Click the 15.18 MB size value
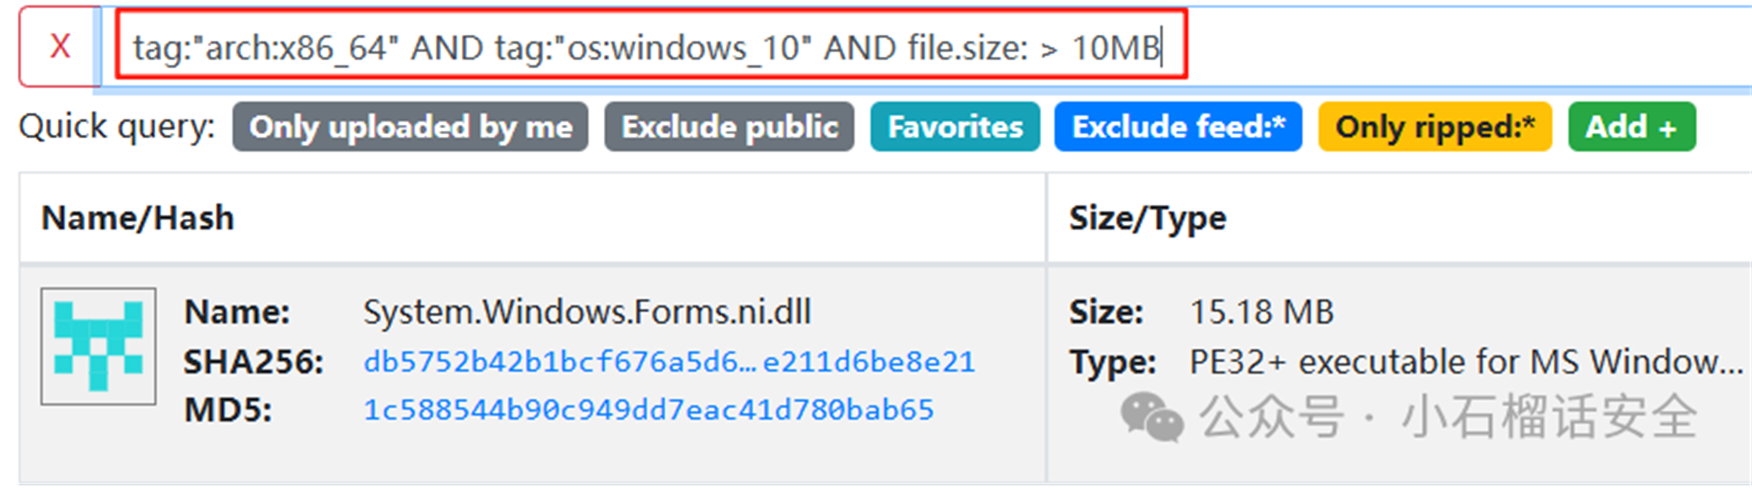This screenshot has width=1752, height=501. 1261,312
